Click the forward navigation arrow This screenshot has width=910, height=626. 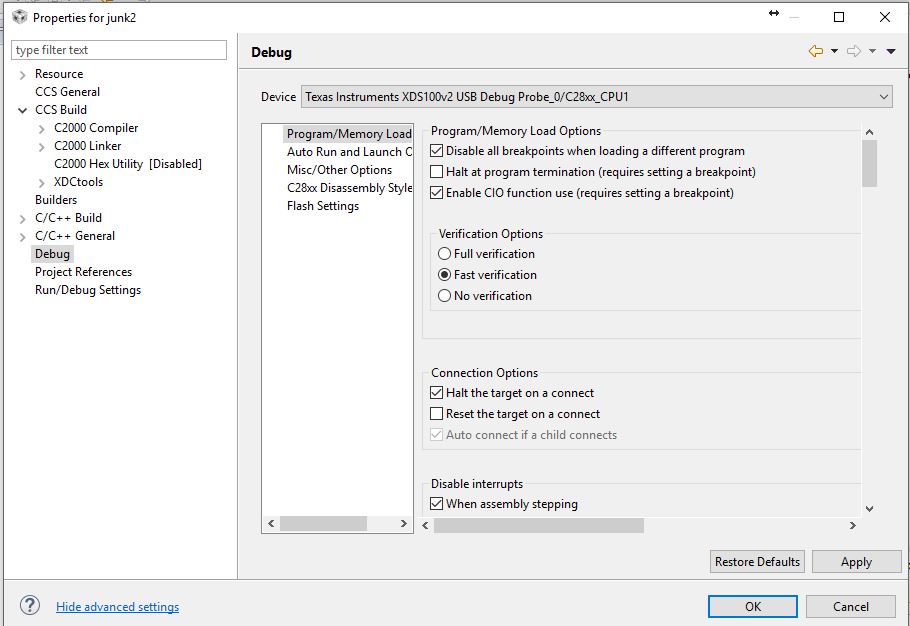(x=854, y=51)
